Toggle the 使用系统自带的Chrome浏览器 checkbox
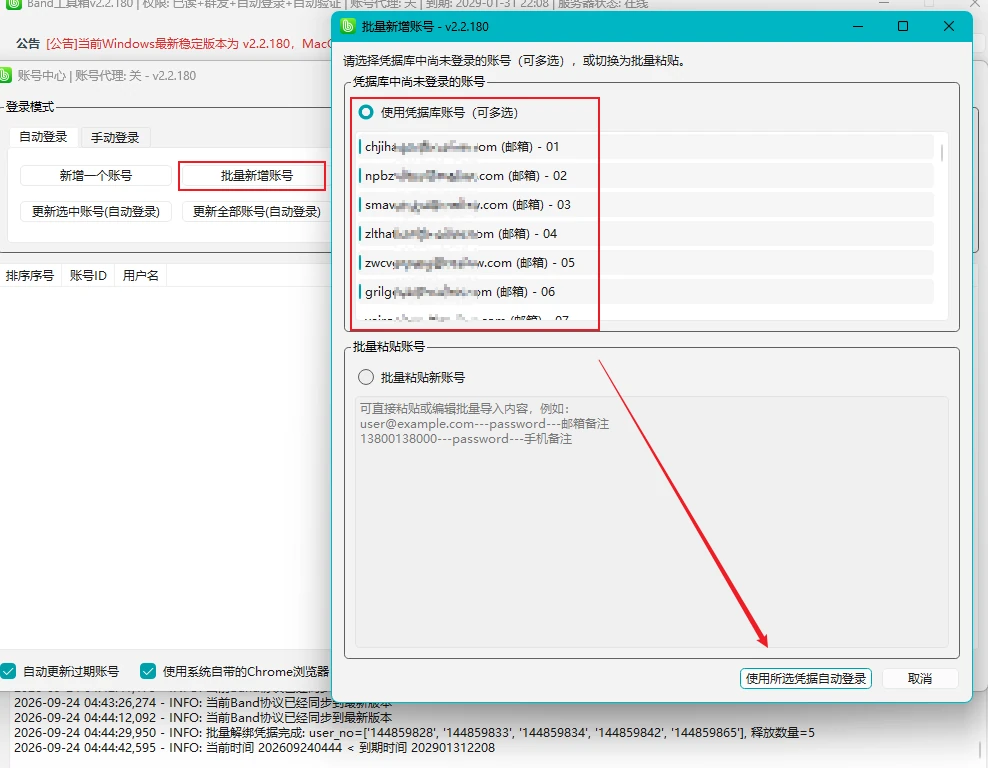Image resolution: width=988 pixels, height=768 pixels. click(148, 671)
